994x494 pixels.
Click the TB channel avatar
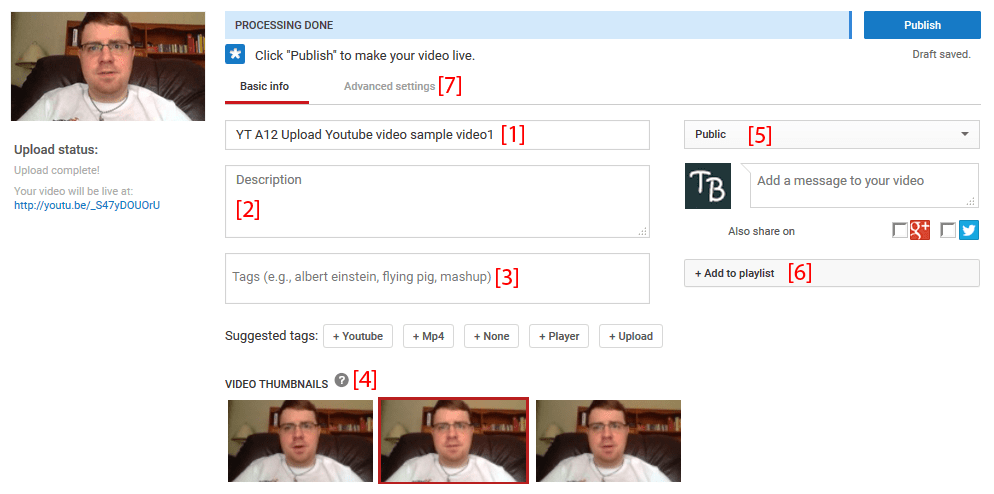click(707, 186)
